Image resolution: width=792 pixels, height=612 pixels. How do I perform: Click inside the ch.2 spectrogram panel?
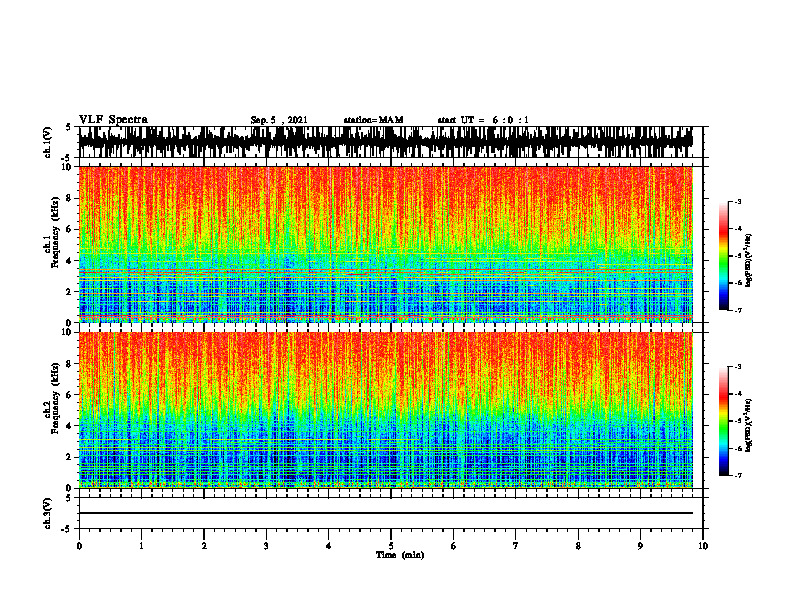[x=386, y=410]
